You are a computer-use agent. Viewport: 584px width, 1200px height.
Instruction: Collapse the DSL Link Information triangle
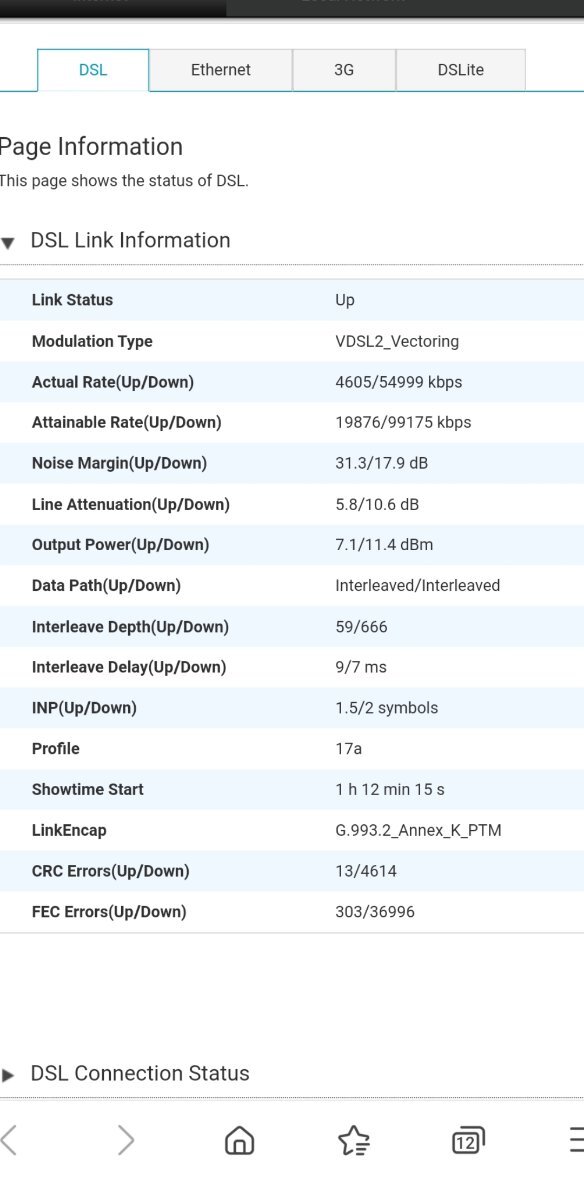coord(9,242)
